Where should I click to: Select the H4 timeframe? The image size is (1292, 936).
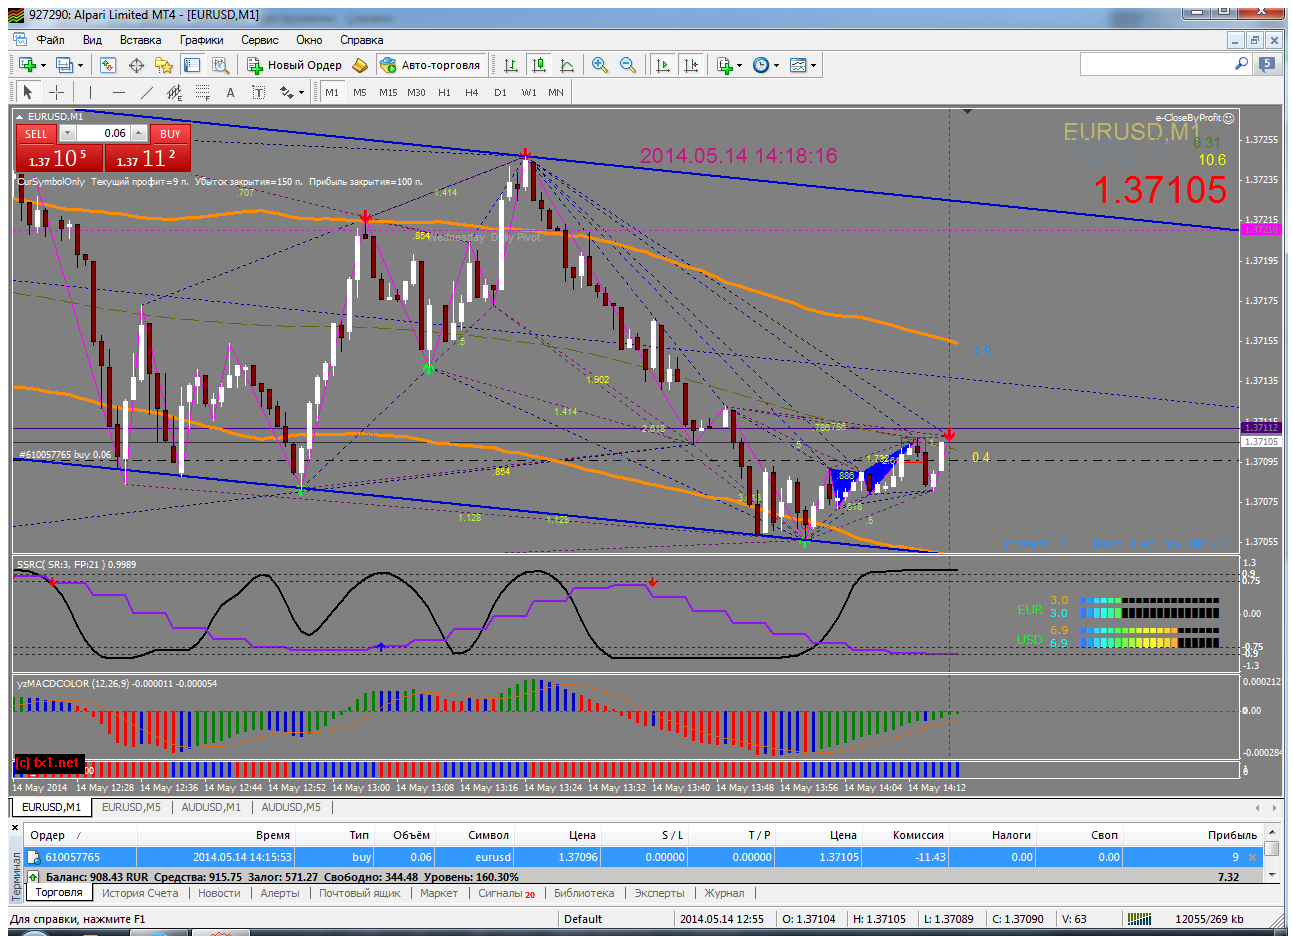coord(472,92)
